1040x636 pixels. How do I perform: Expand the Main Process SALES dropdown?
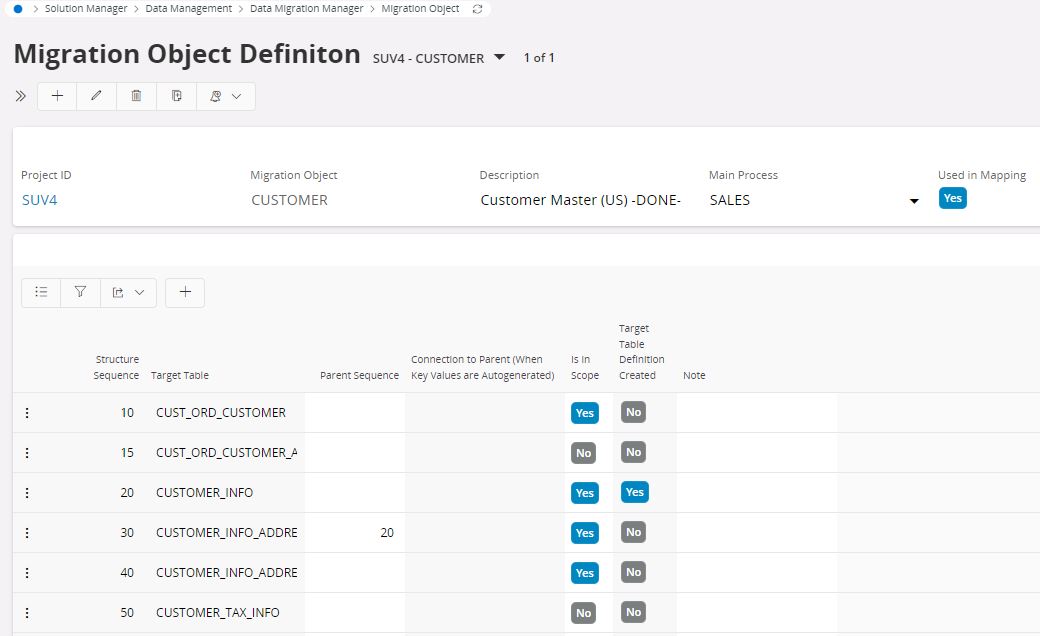(x=914, y=201)
